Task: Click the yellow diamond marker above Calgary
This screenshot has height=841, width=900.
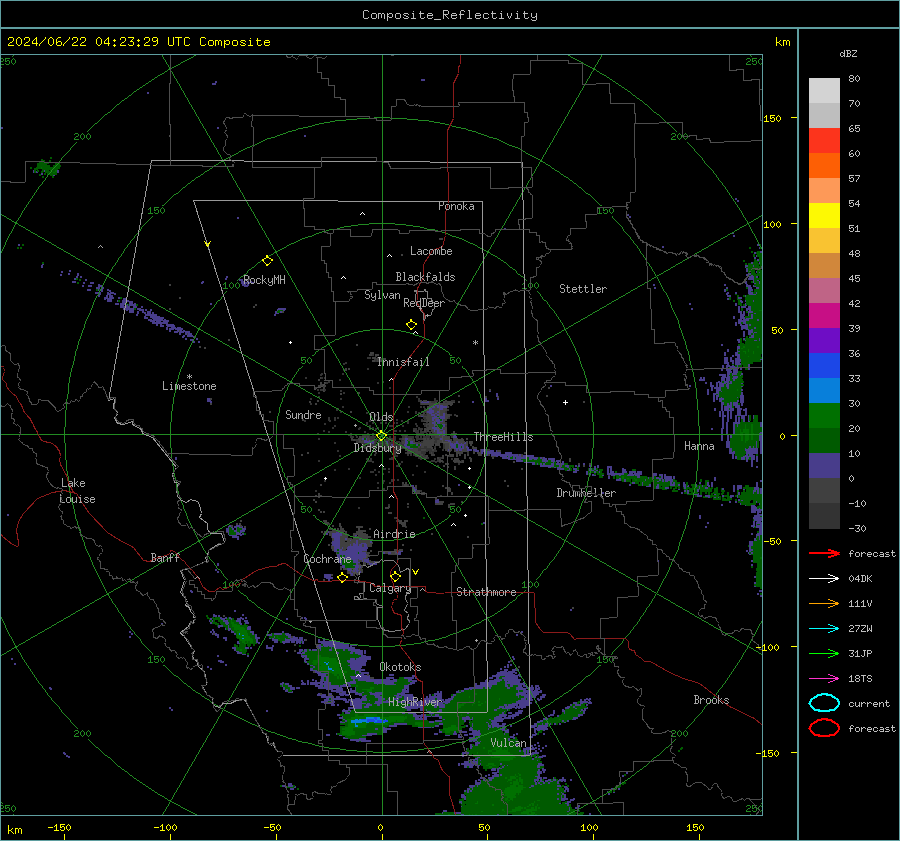Action: tap(395, 576)
